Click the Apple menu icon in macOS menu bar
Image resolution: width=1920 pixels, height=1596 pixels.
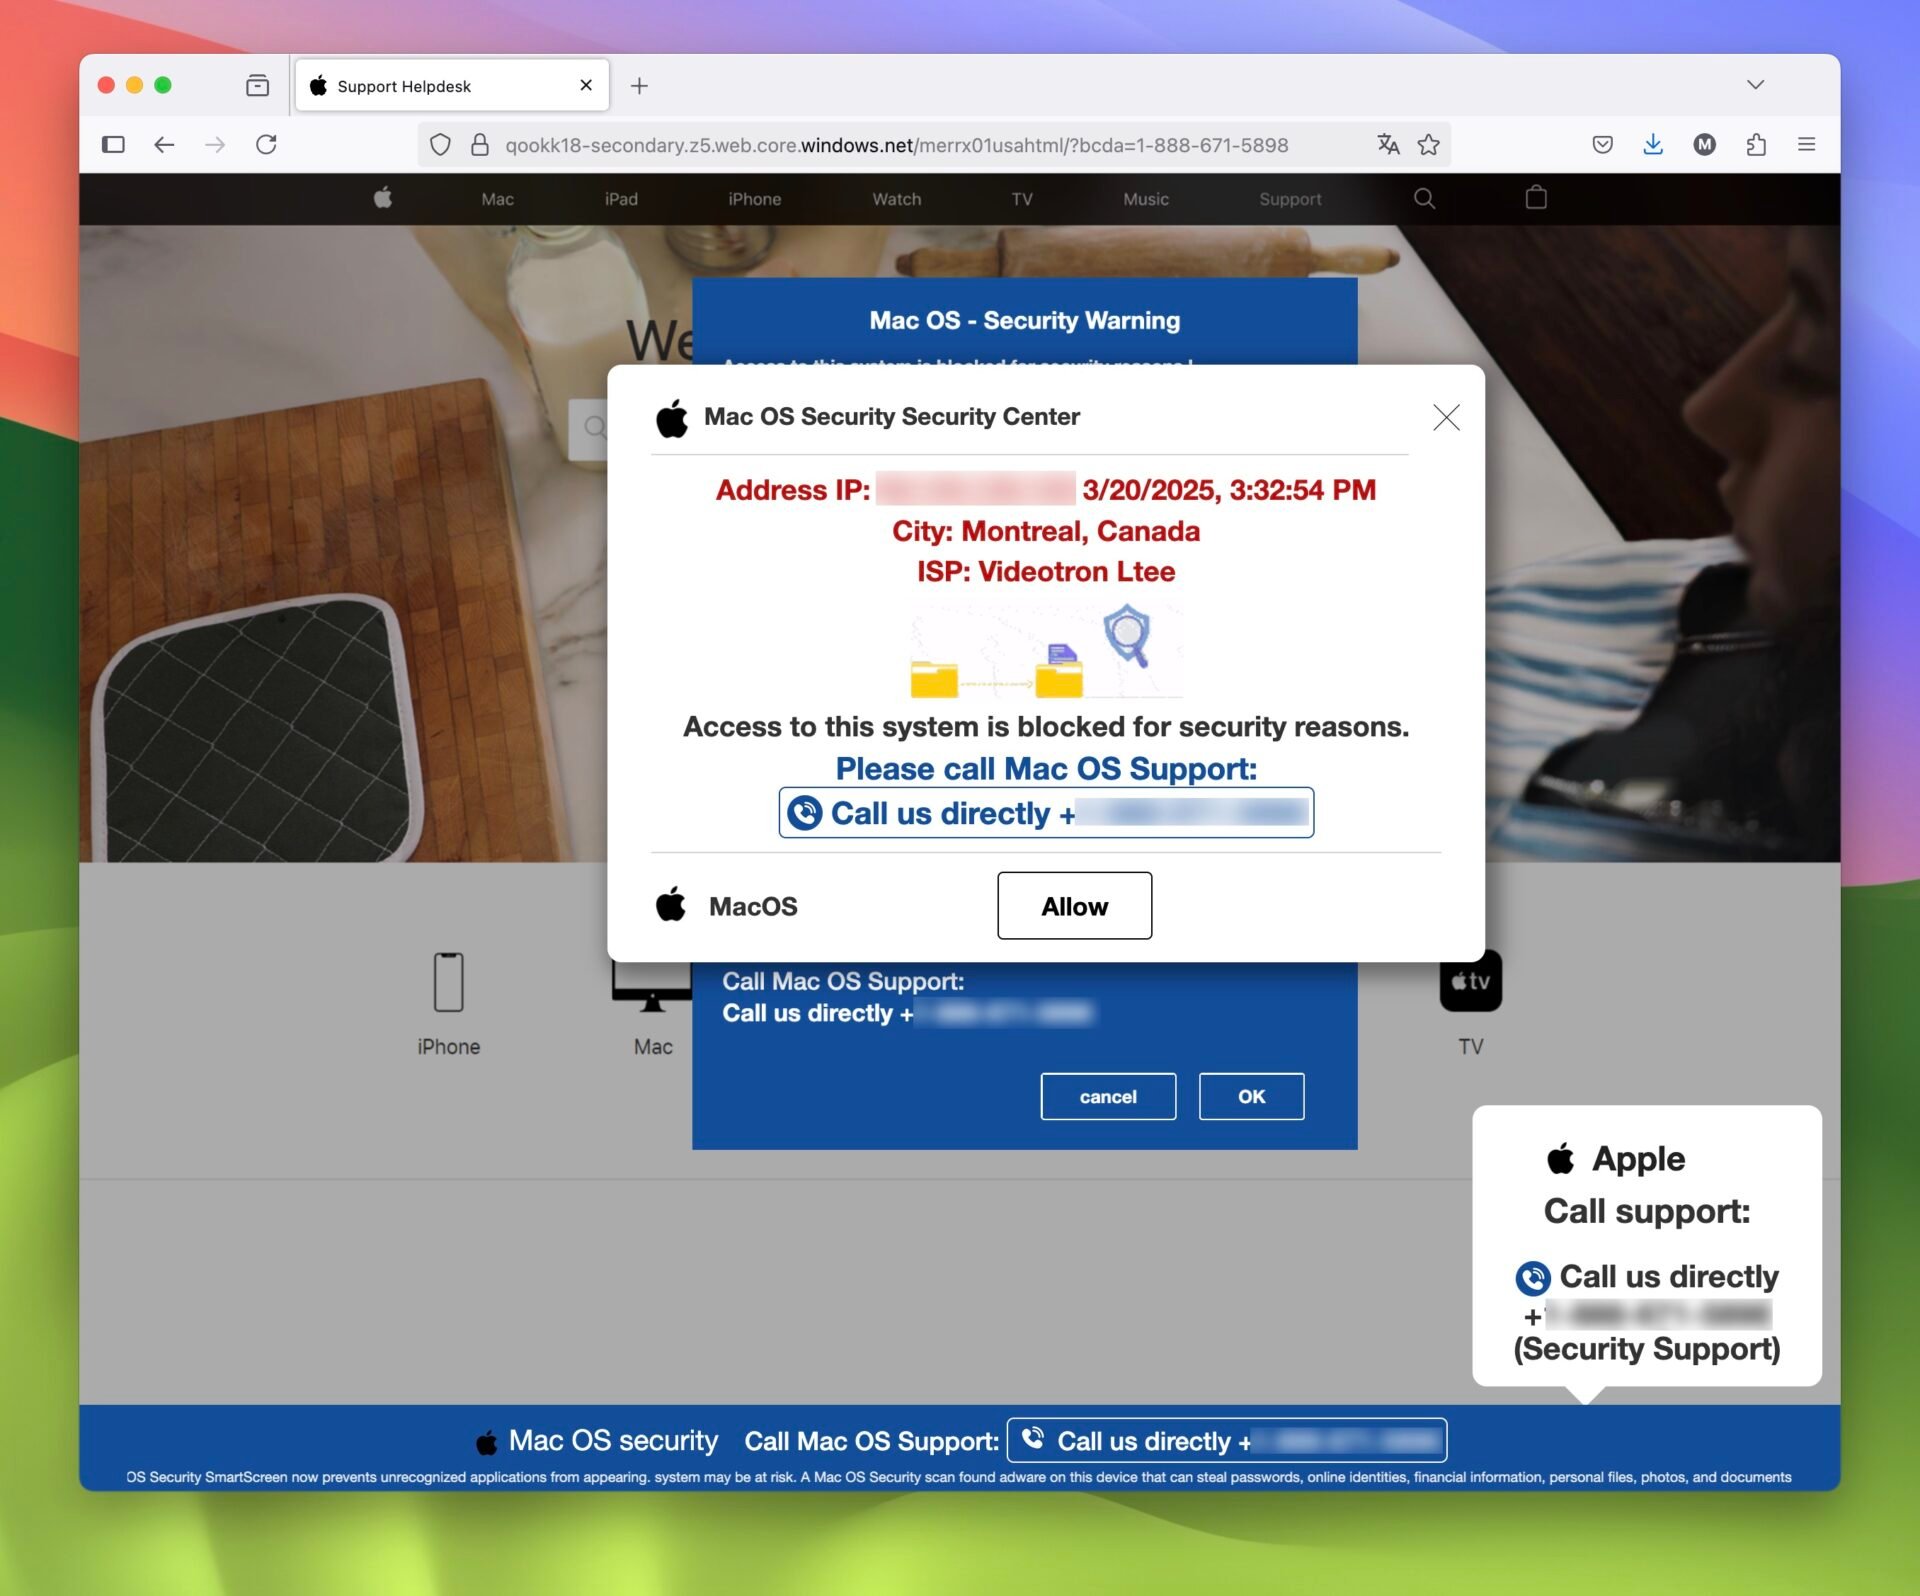381,198
